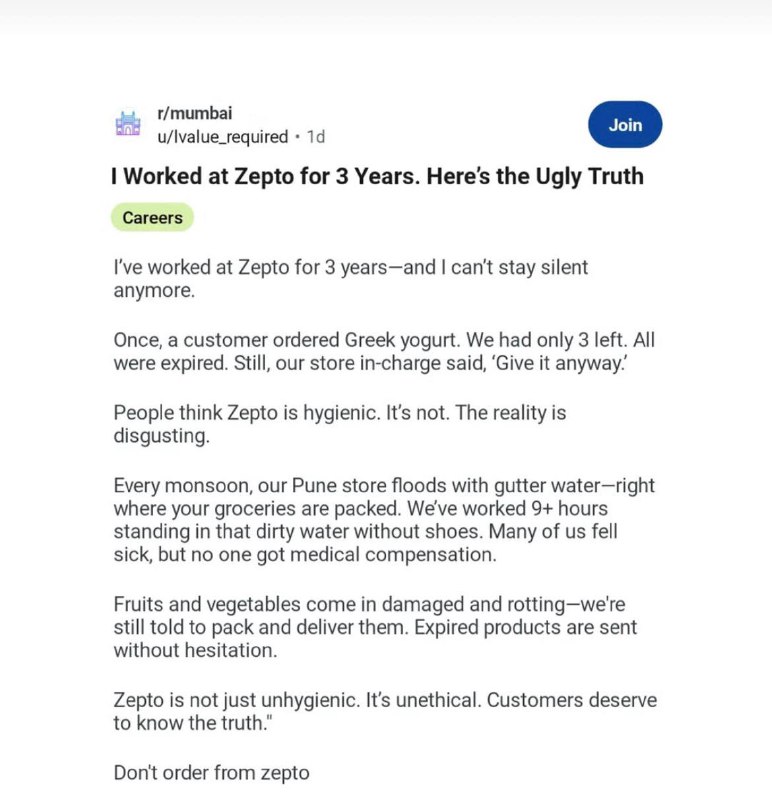Click the 1d post timestamp

coord(315,137)
